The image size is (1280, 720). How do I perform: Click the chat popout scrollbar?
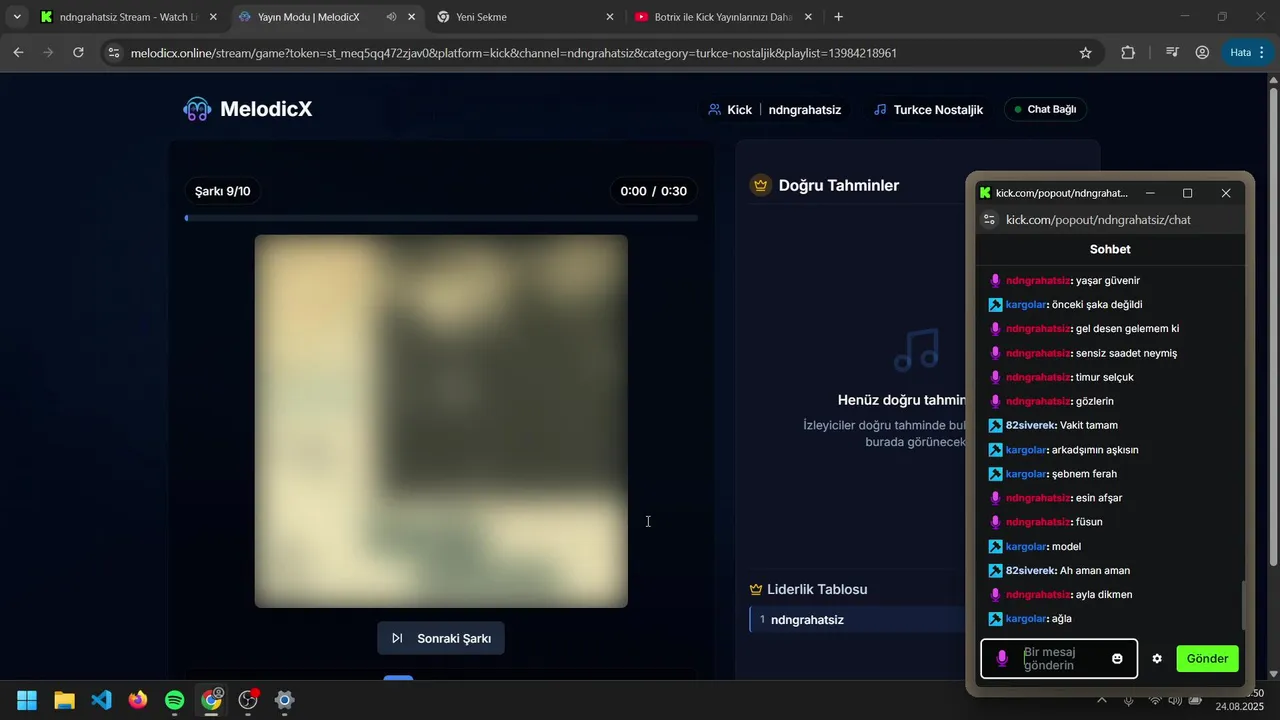[1244, 604]
